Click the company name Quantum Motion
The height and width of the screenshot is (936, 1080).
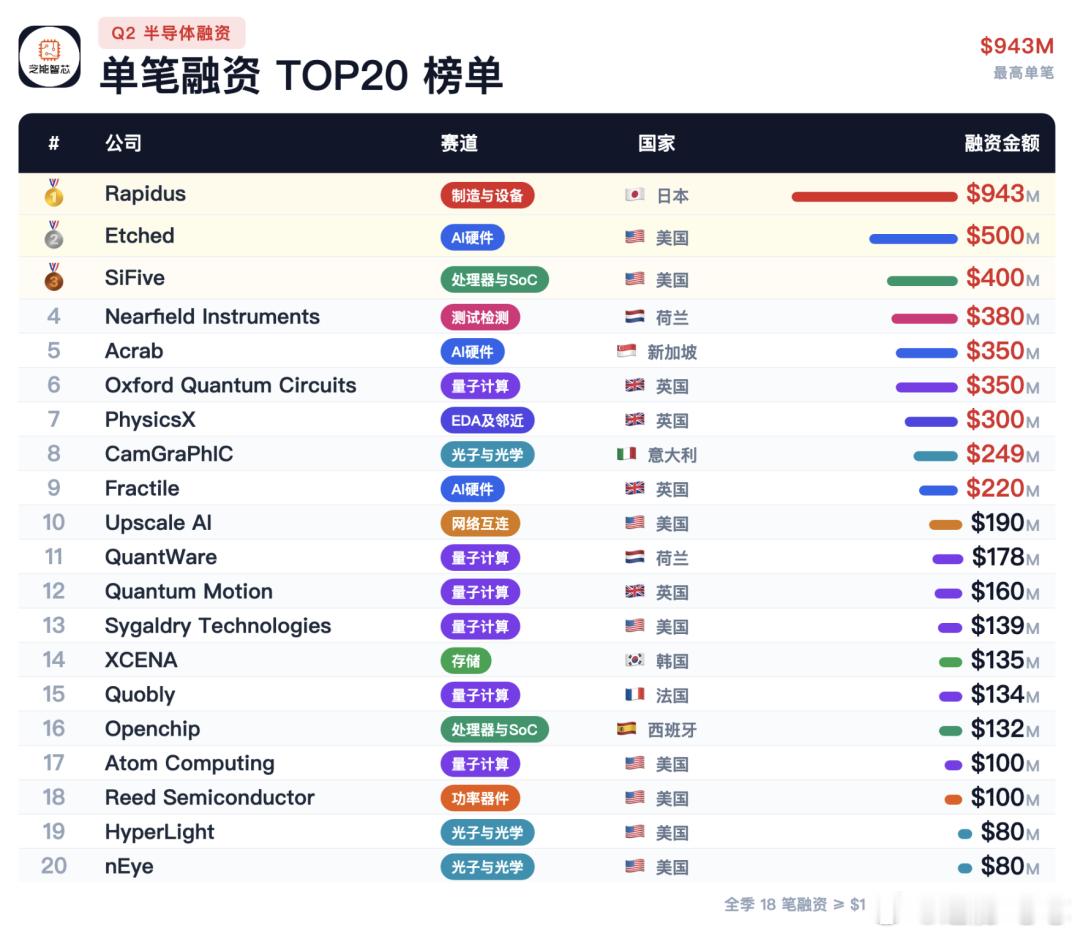(189, 591)
